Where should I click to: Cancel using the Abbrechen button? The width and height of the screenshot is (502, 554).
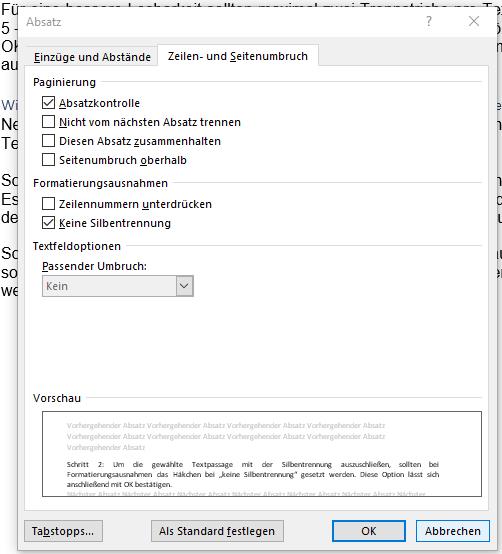pos(453,531)
